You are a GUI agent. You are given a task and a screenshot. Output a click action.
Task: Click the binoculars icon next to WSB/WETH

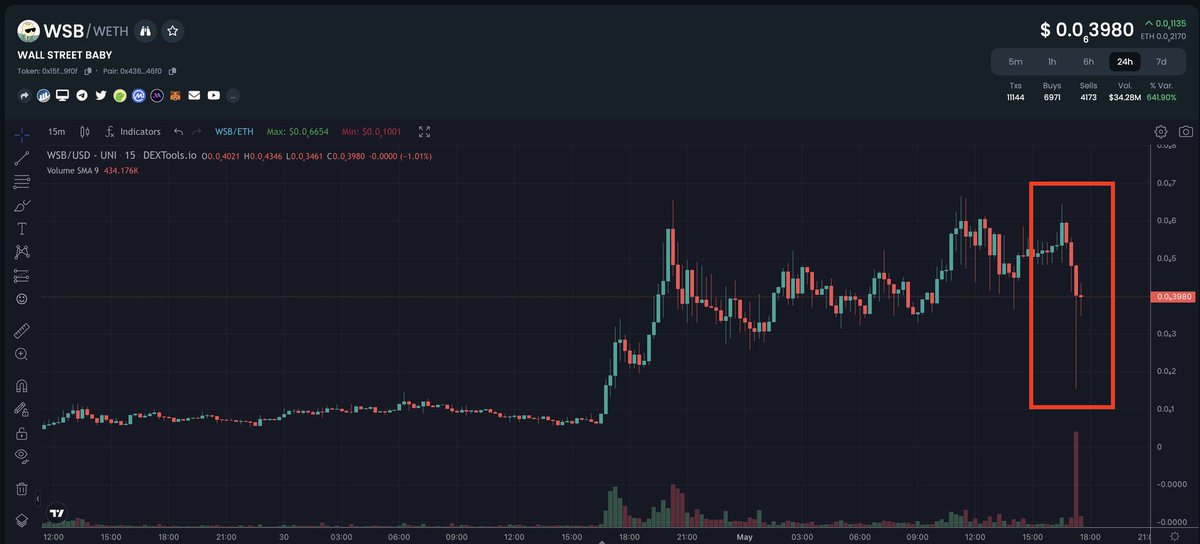coord(146,31)
